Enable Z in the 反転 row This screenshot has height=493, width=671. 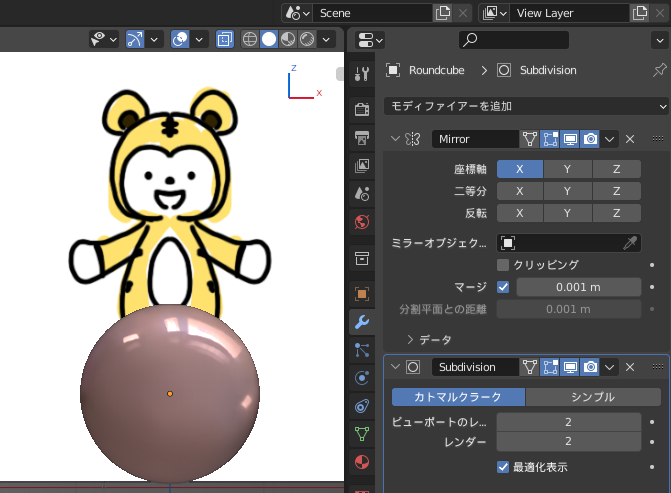(616, 213)
